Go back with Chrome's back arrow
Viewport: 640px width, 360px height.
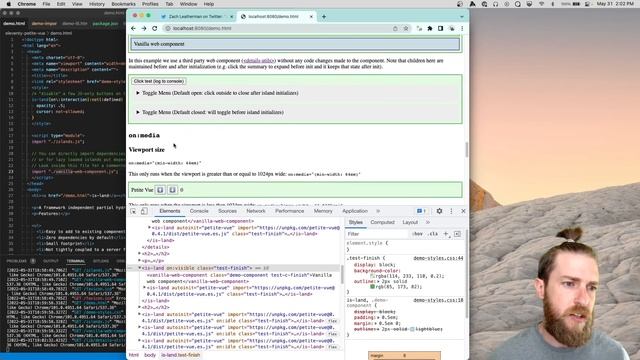(133, 29)
